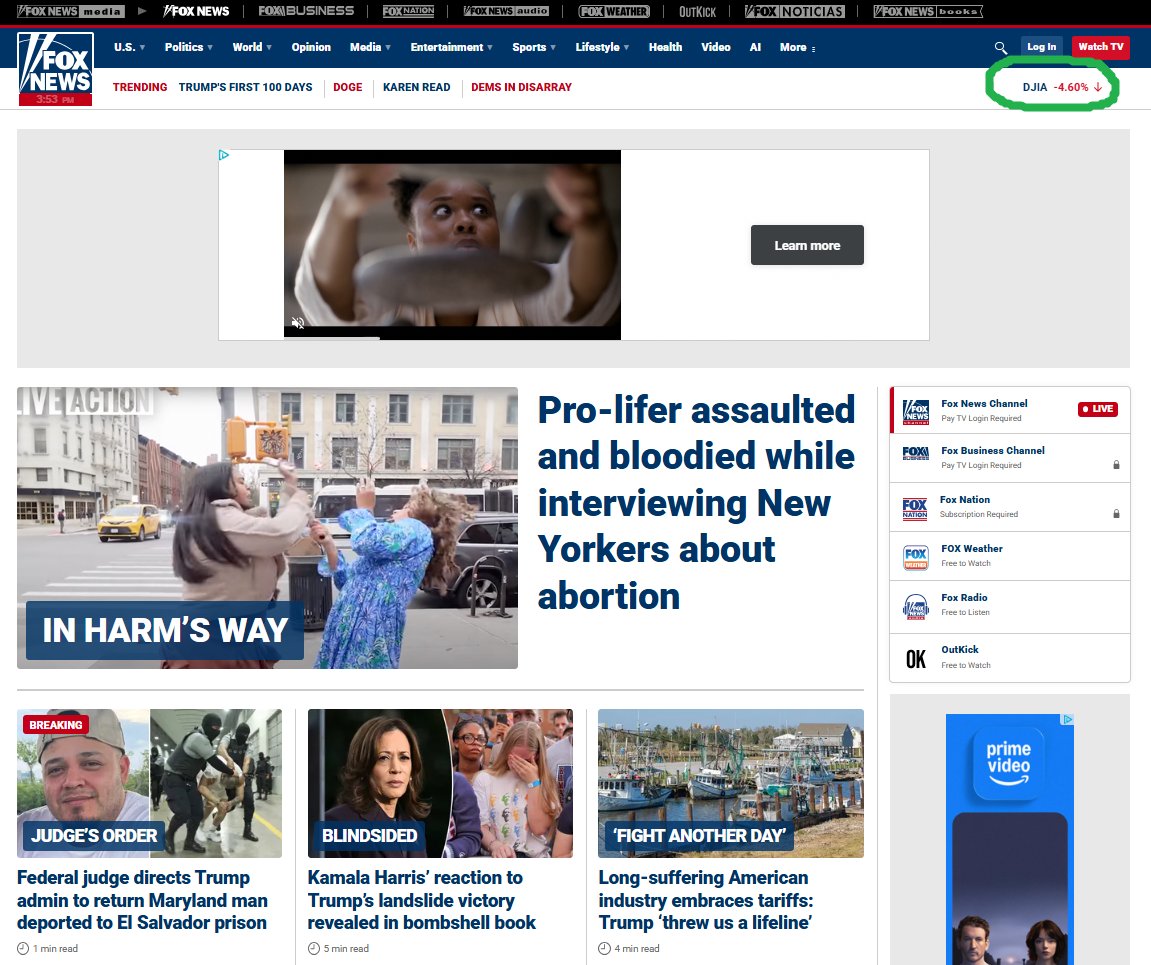This screenshot has width=1151, height=965.
Task: Click Learn more on the banner ad
Action: coord(807,245)
